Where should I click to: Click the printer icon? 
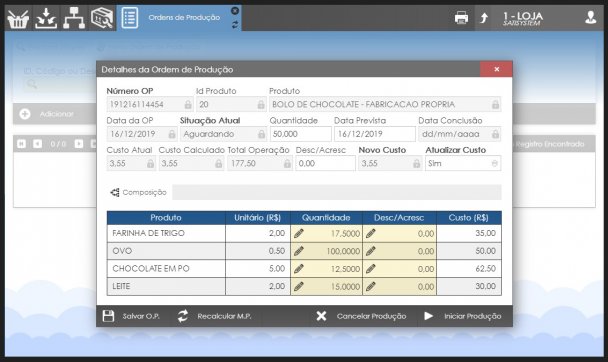[x=461, y=18]
